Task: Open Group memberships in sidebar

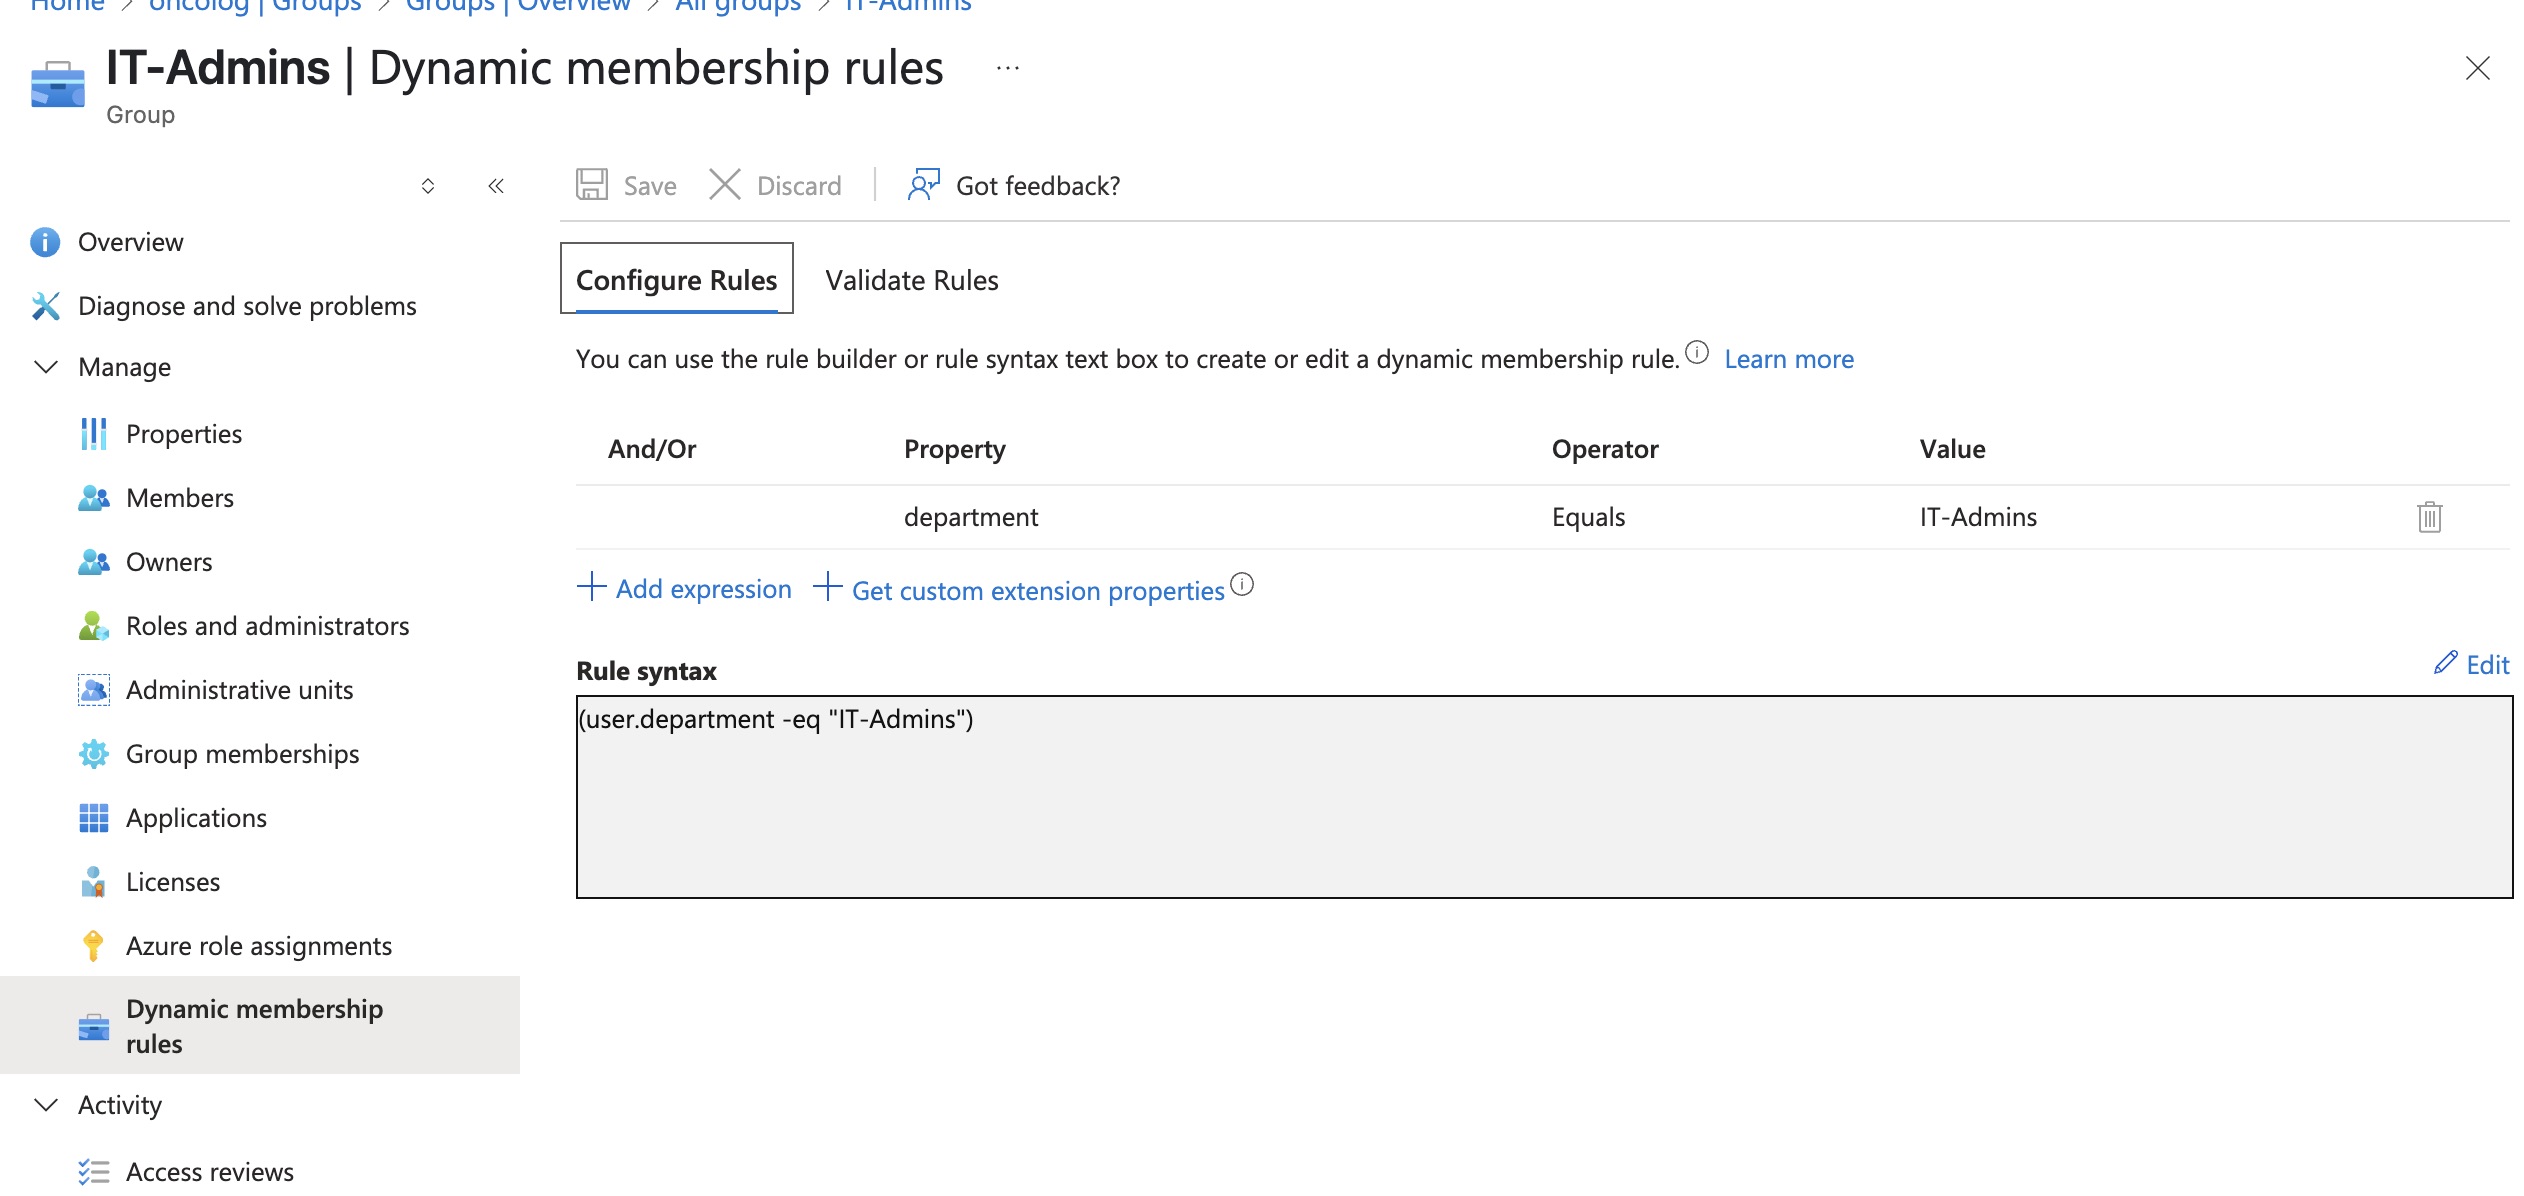Action: (x=242, y=754)
